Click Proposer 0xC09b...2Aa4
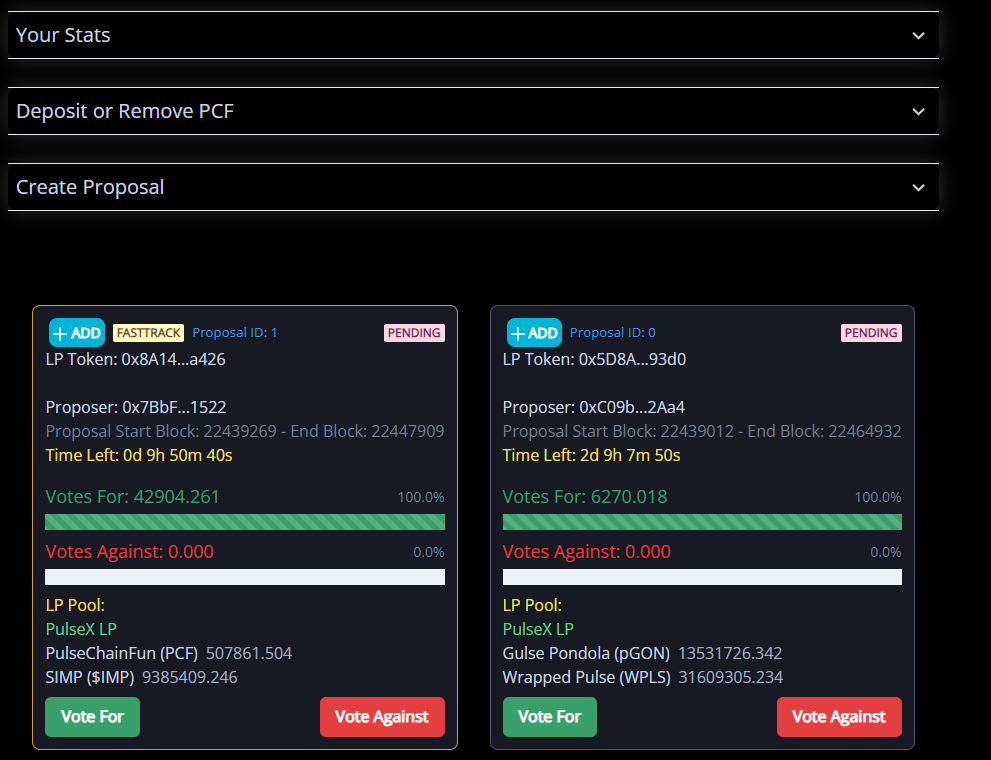 tap(593, 407)
